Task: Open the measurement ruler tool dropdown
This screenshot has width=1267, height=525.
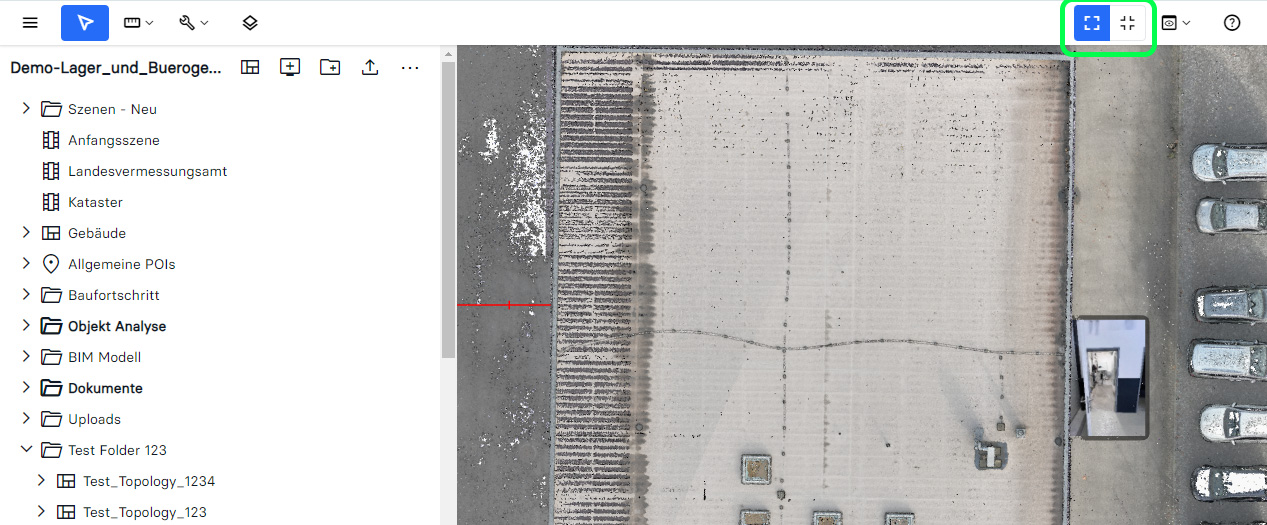Action: coord(138,23)
